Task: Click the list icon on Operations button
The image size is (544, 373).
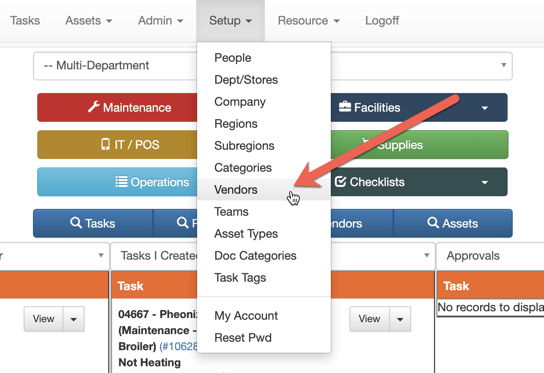Action: (x=121, y=181)
